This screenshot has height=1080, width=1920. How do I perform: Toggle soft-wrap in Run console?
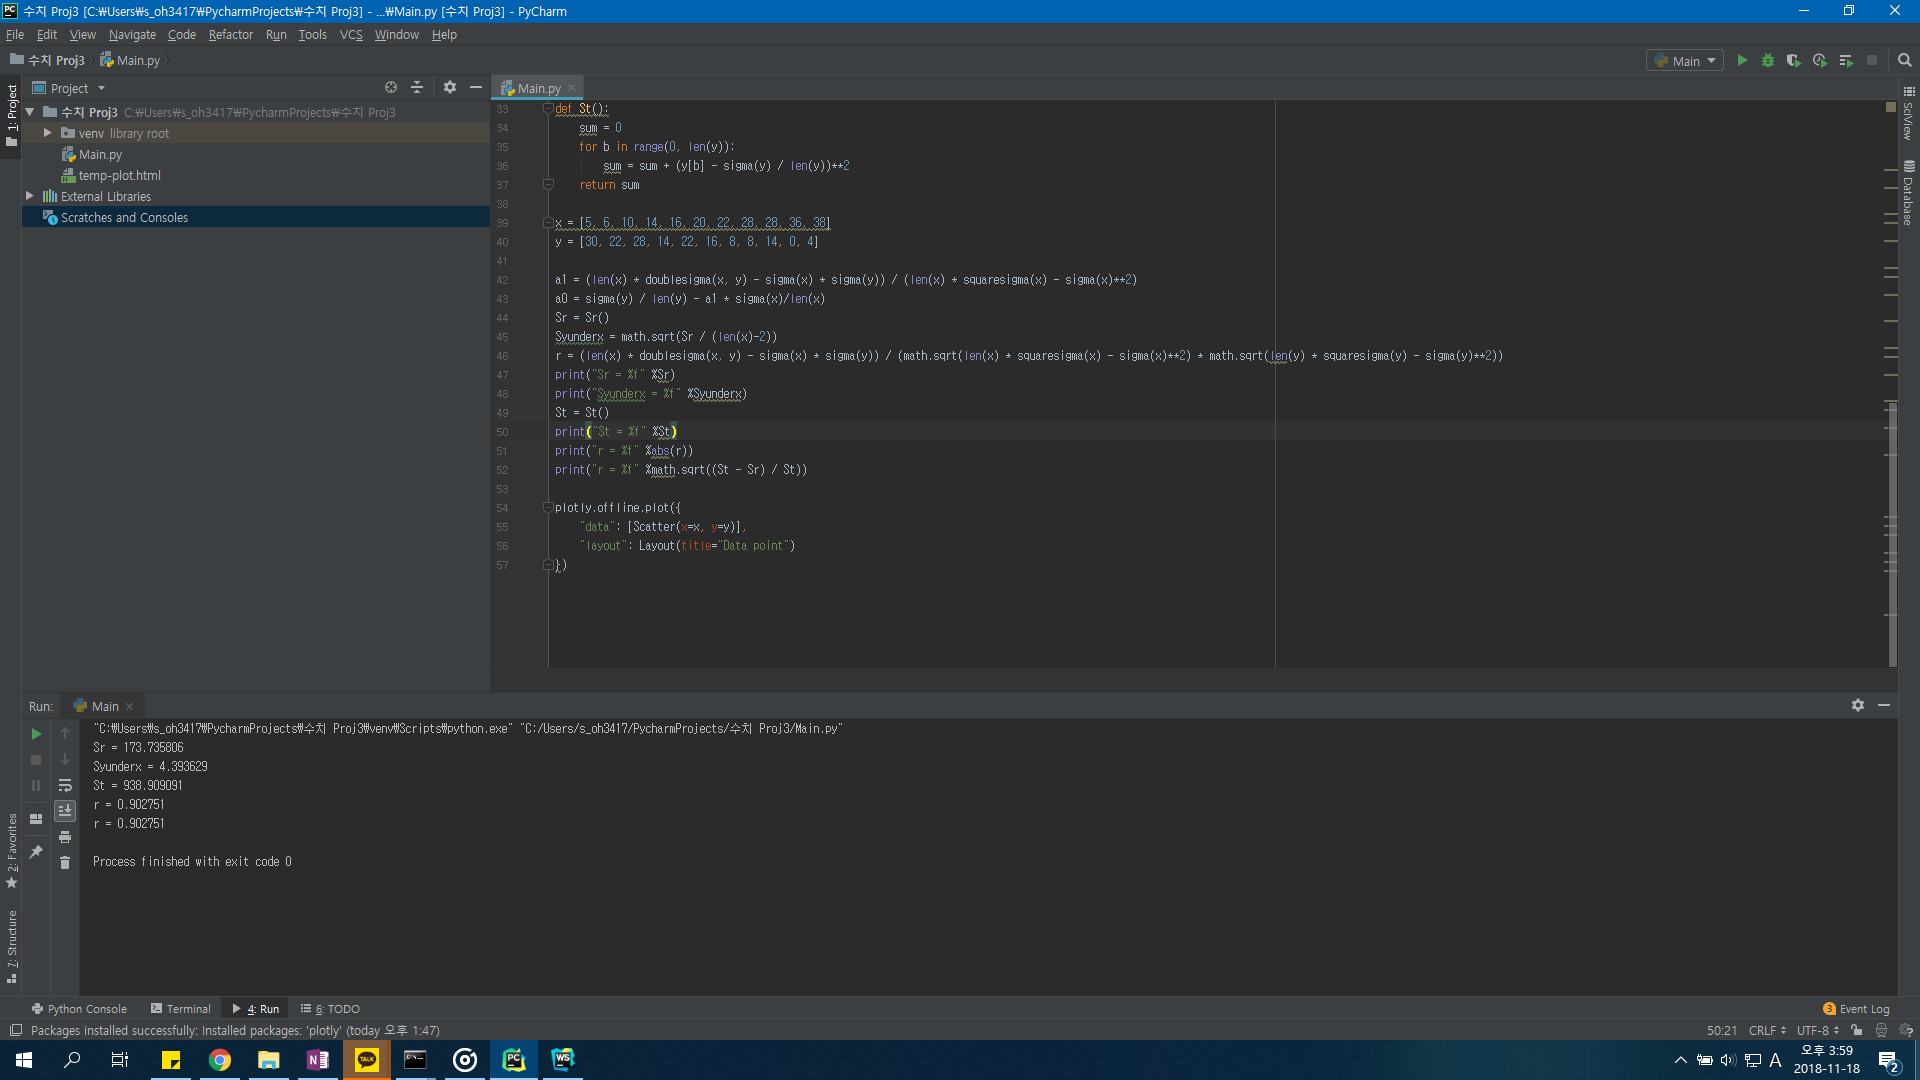(x=65, y=786)
